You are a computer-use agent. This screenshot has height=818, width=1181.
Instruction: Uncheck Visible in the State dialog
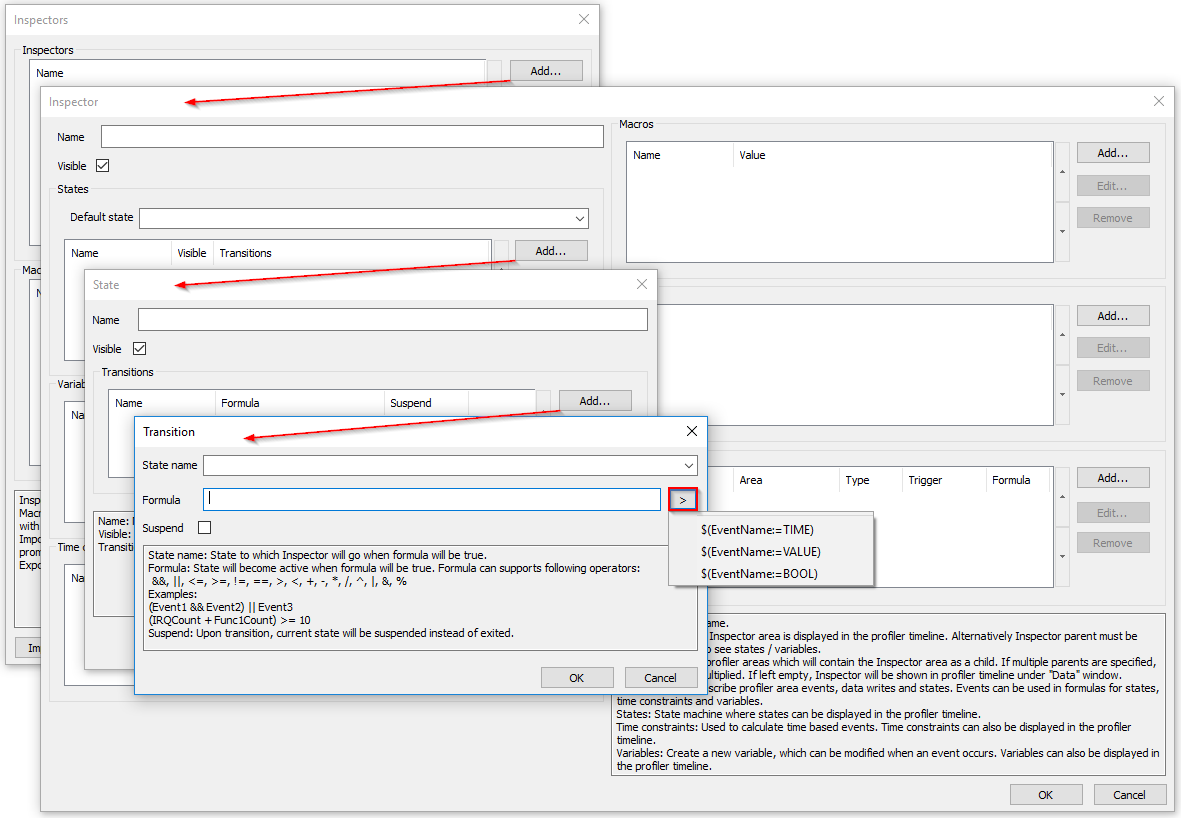tap(140, 349)
